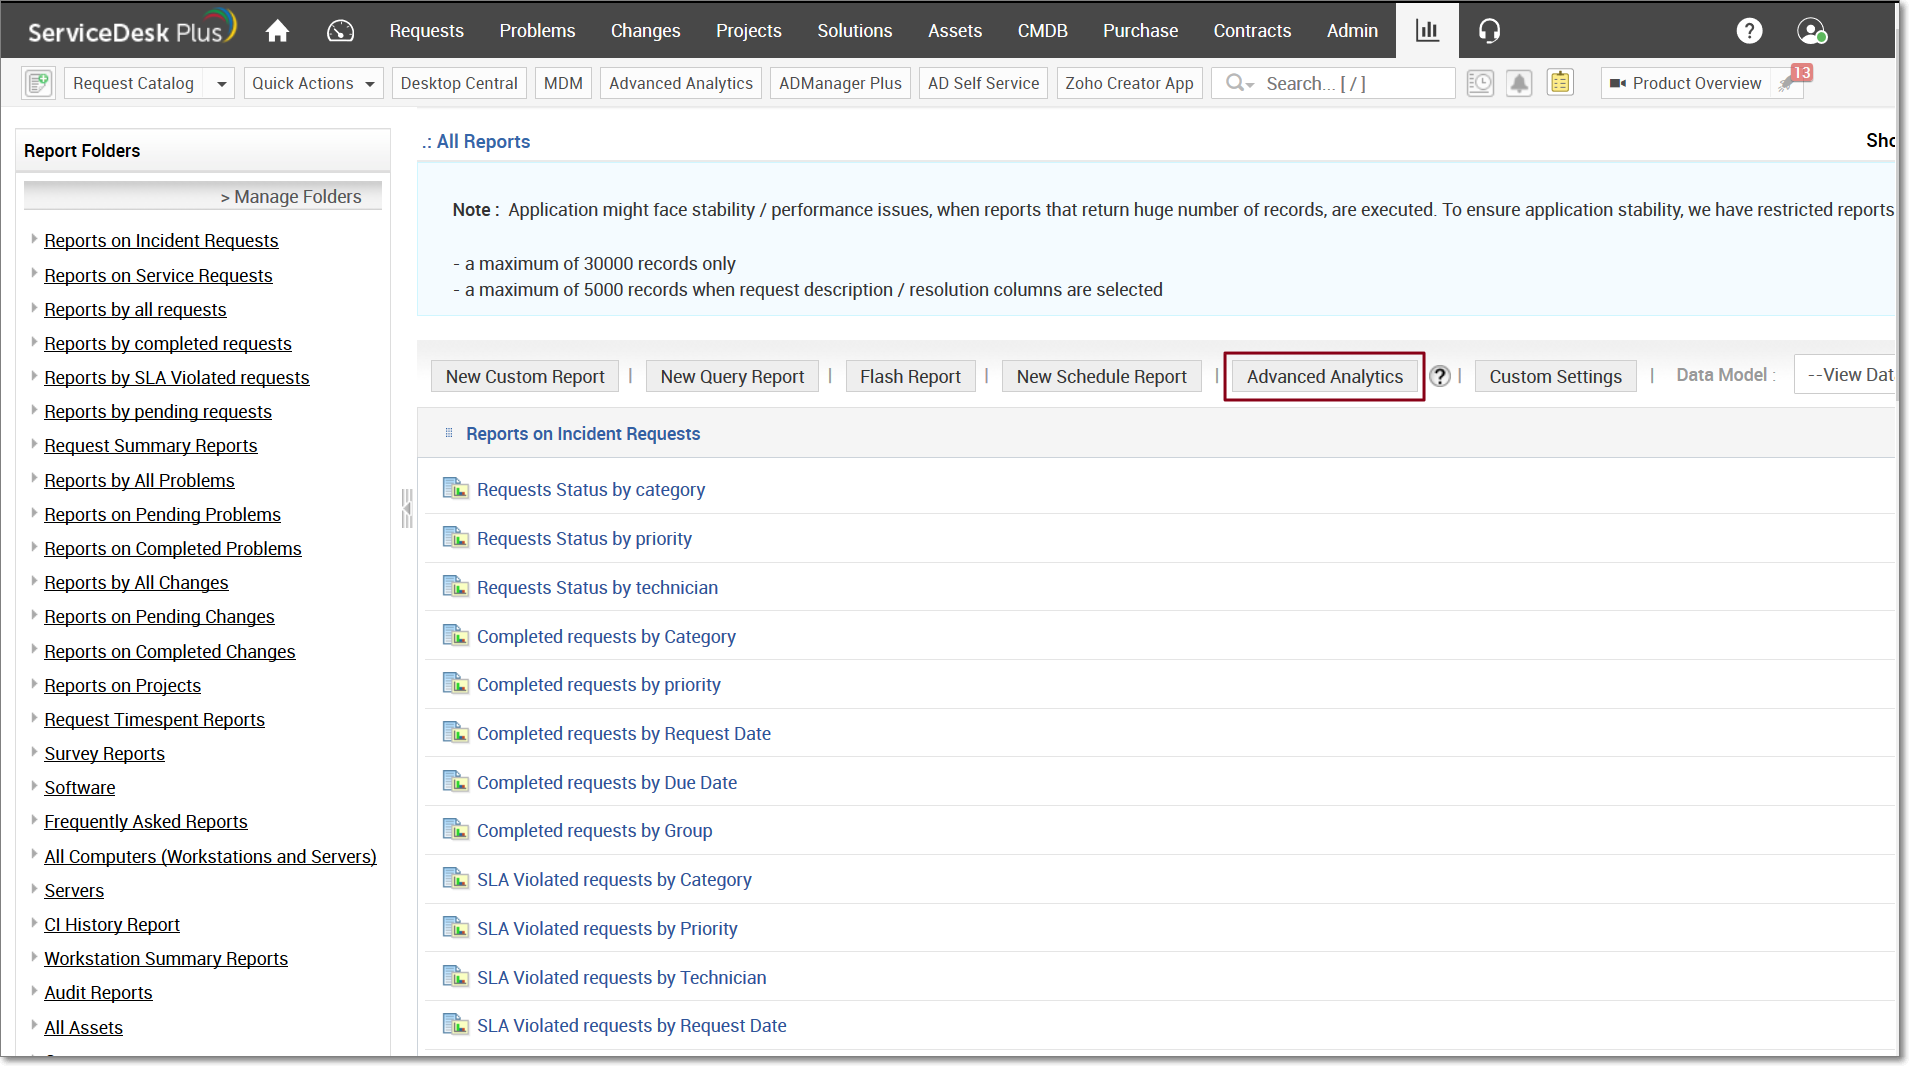This screenshot has width=1909, height=1066.
Task: Open Audit Reports folder
Action: click(98, 992)
